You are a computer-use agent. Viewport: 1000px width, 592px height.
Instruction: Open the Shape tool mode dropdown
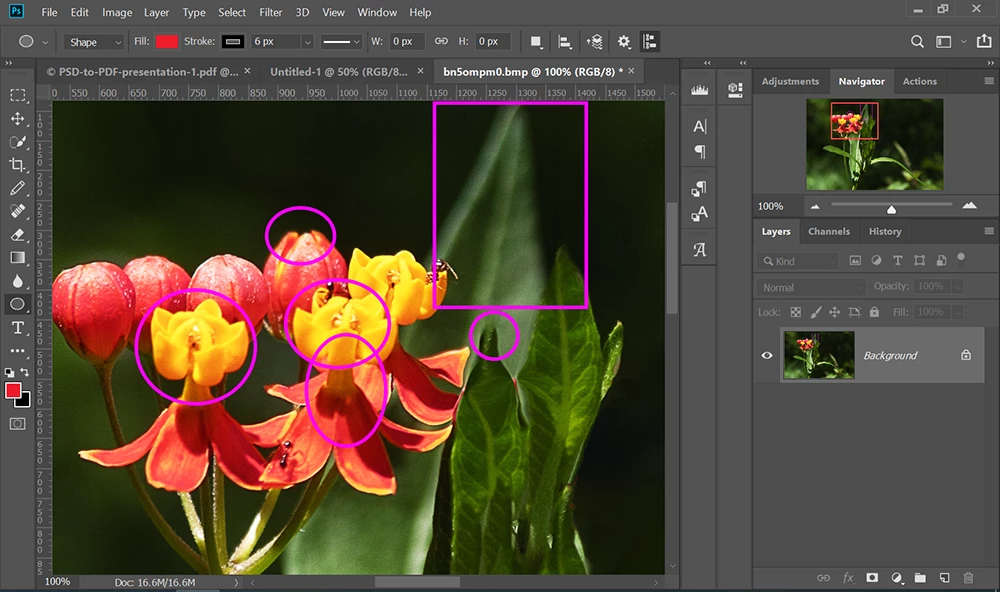click(x=95, y=42)
